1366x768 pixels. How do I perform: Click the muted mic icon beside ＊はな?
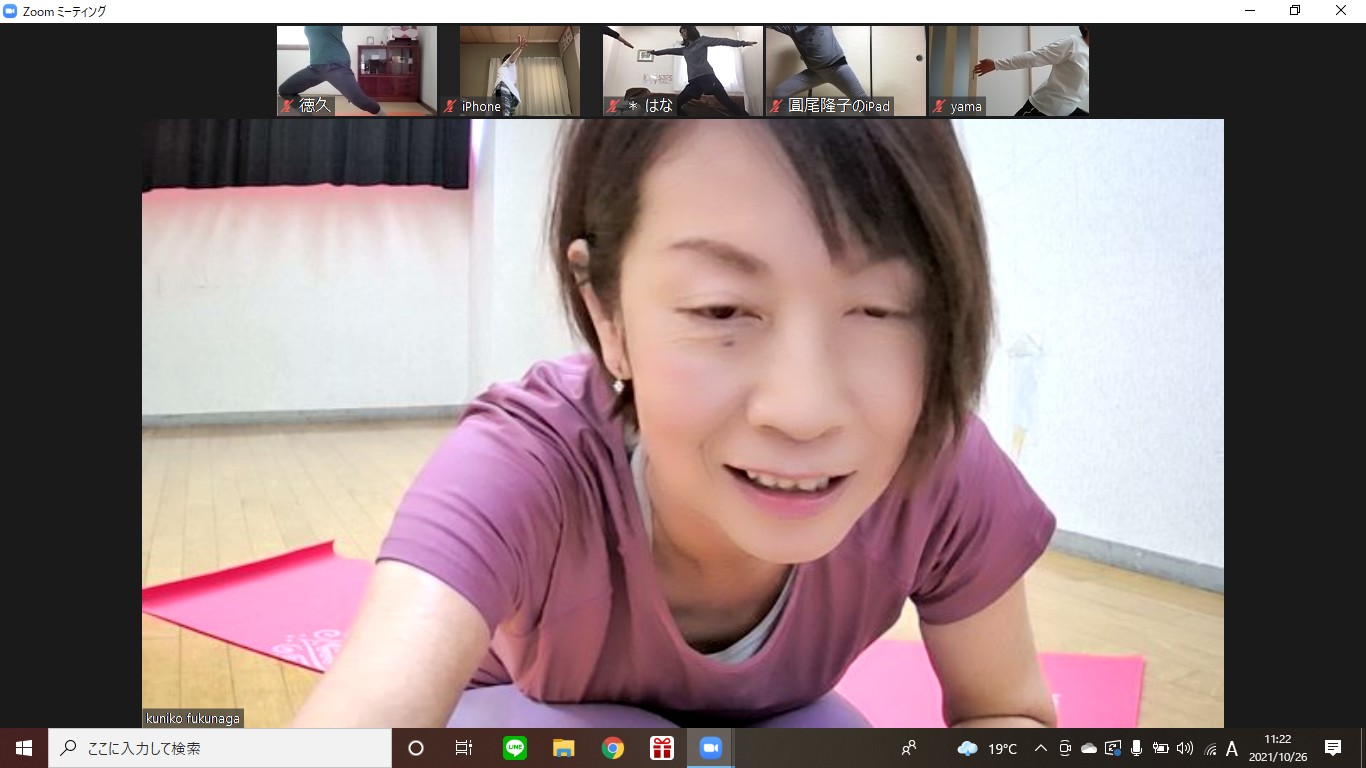(x=614, y=106)
